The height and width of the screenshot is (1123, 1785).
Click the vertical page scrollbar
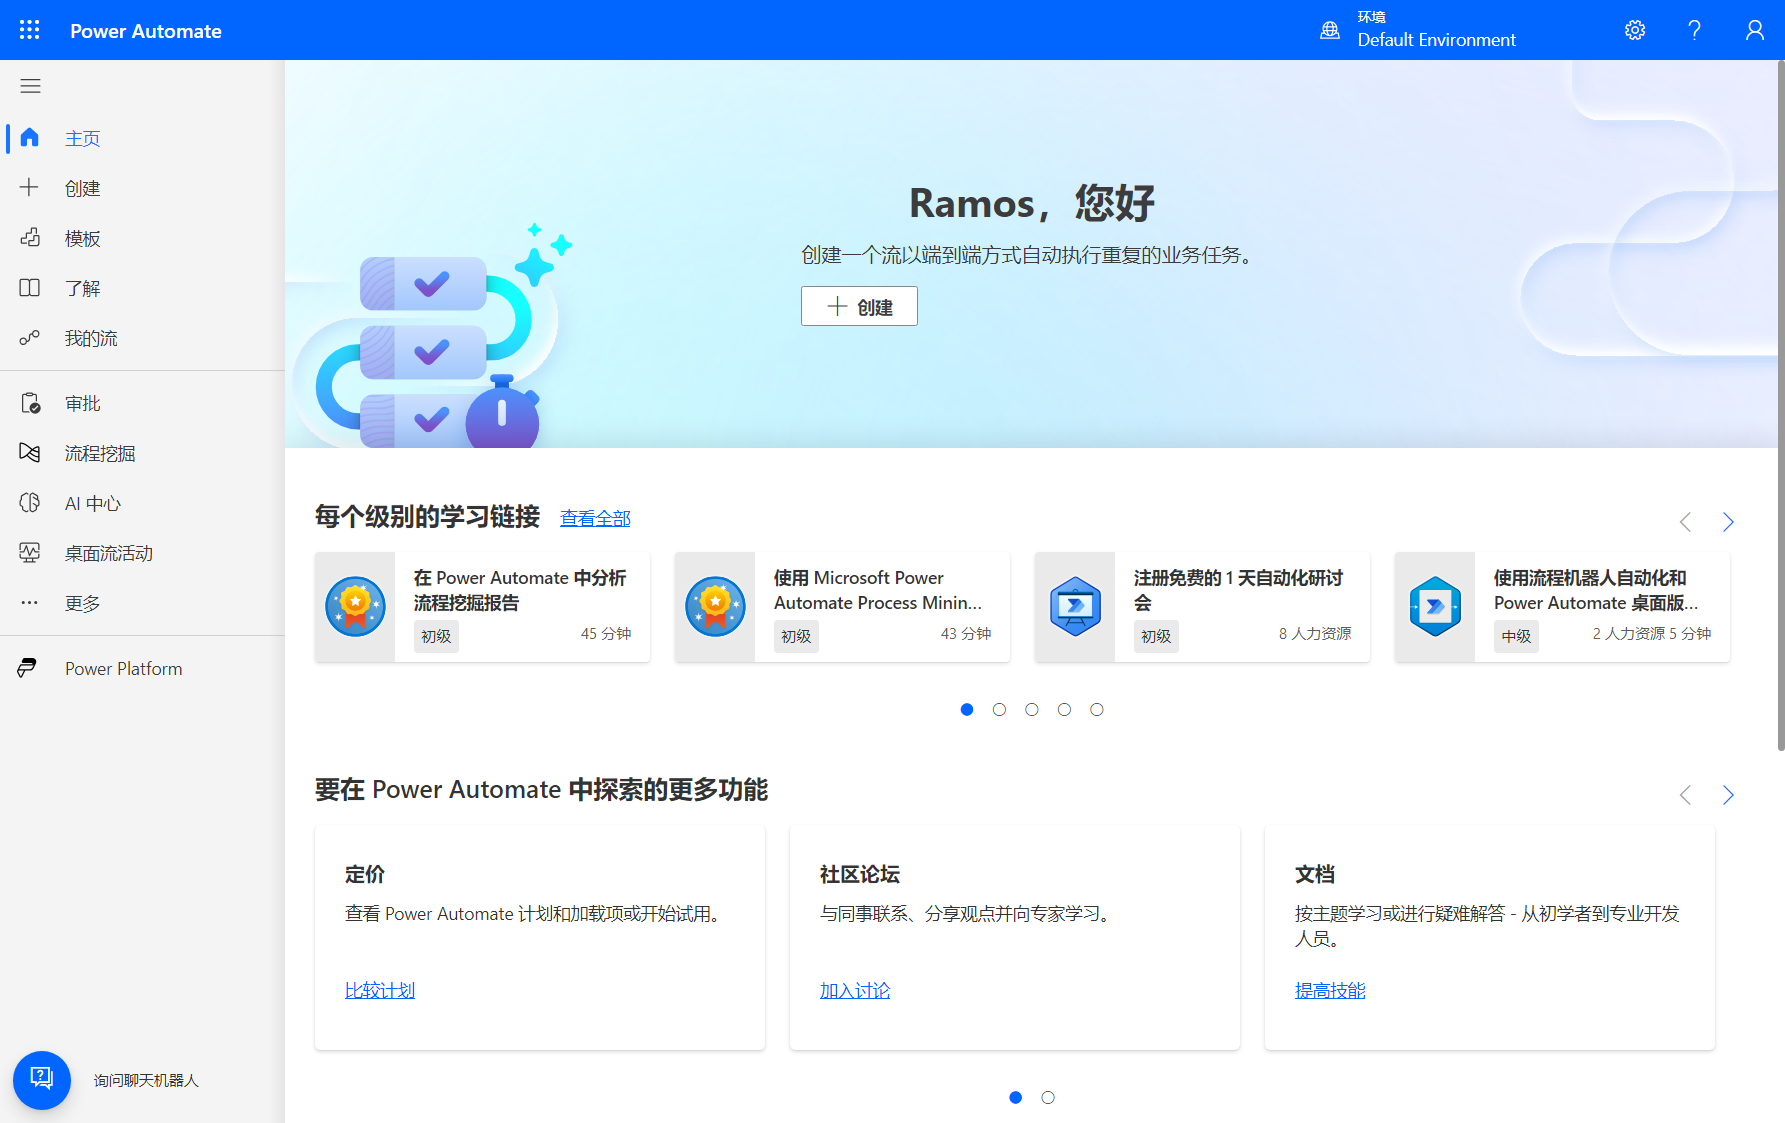1780,400
